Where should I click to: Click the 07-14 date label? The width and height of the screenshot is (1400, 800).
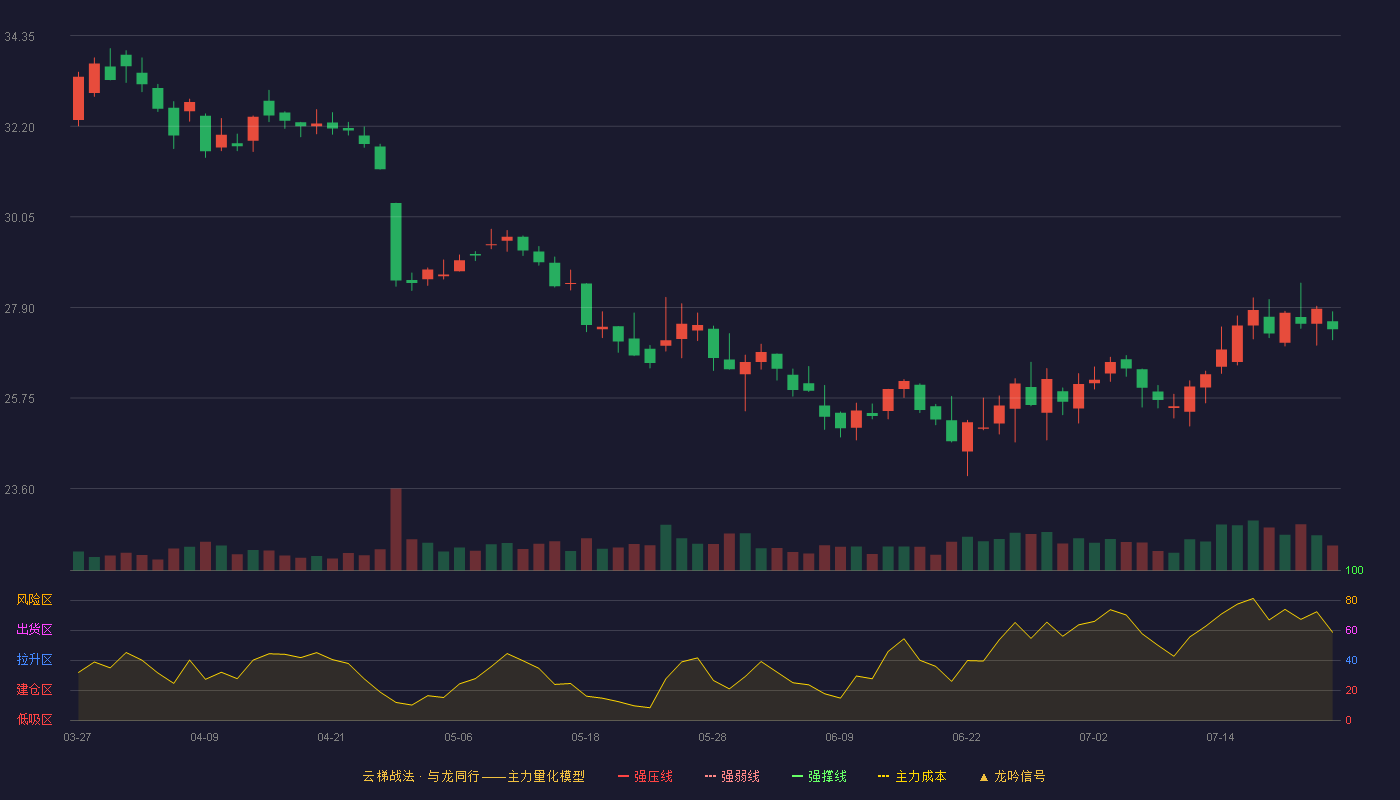click(x=1220, y=737)
